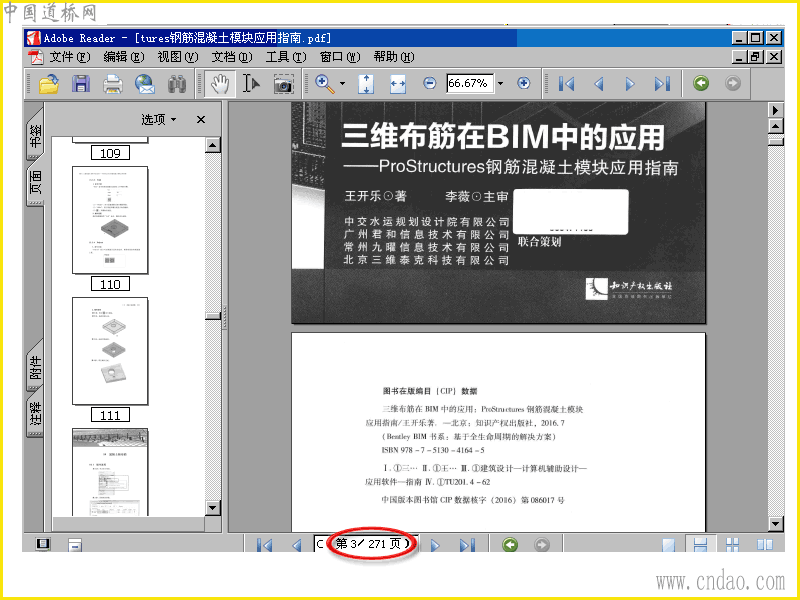The width and height of the screenshot is (800, 600).
Task: Select the partly visible thumbnail below 111
Action: point(110,472)
